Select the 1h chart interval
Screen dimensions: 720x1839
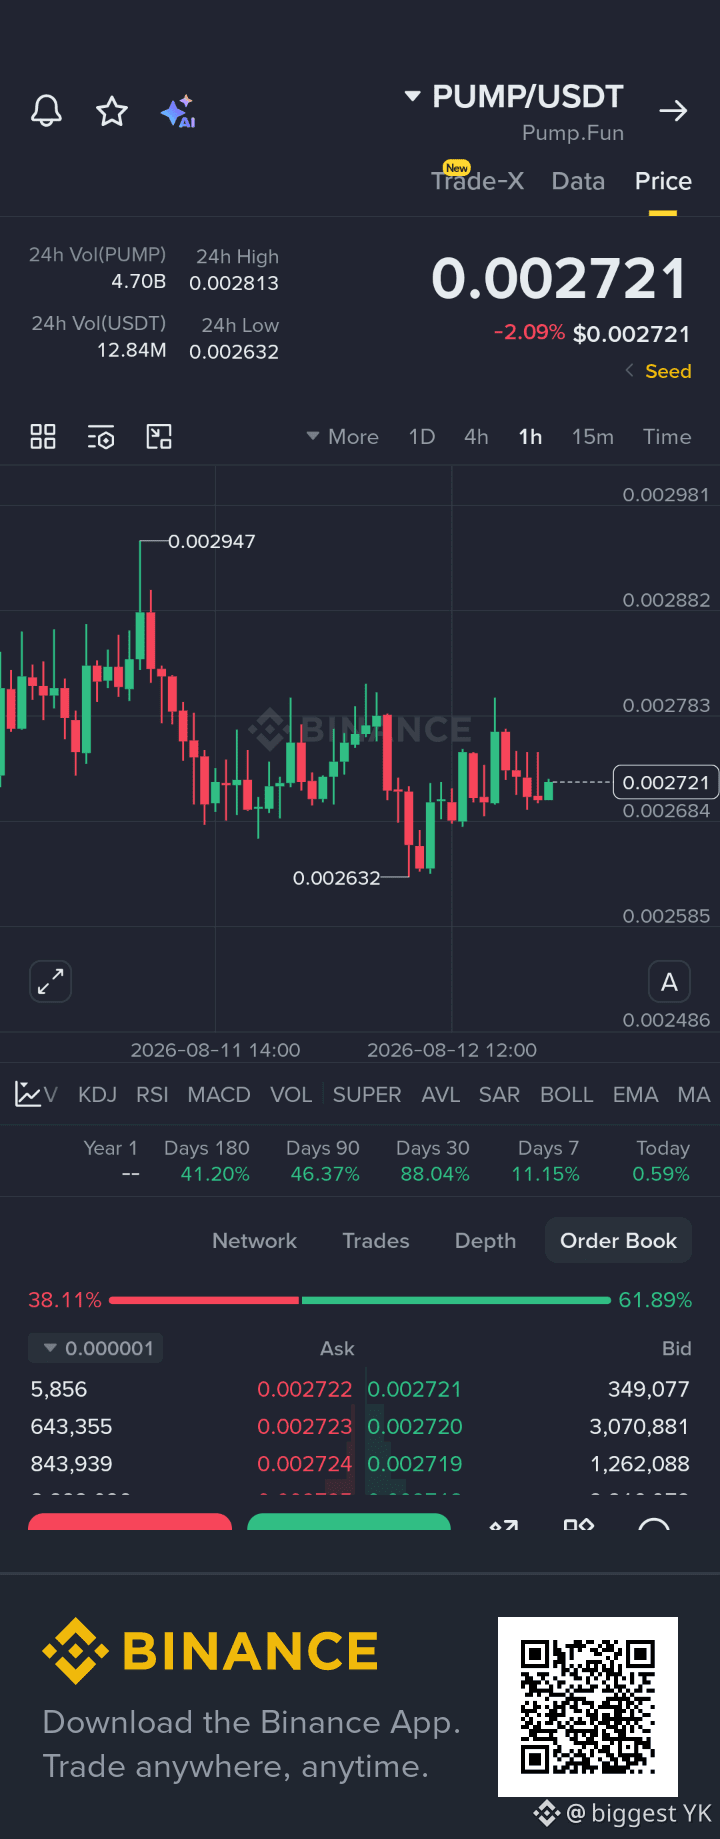point(530,437)
